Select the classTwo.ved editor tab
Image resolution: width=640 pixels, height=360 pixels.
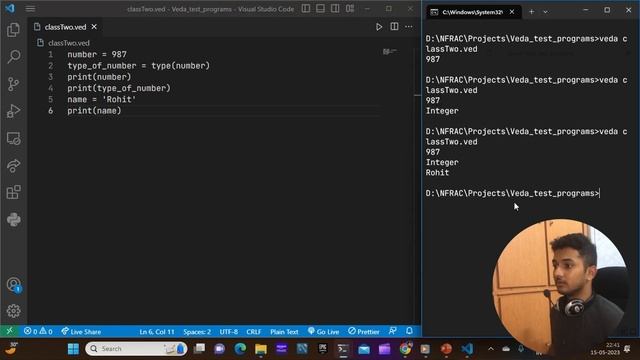[65, 27]
